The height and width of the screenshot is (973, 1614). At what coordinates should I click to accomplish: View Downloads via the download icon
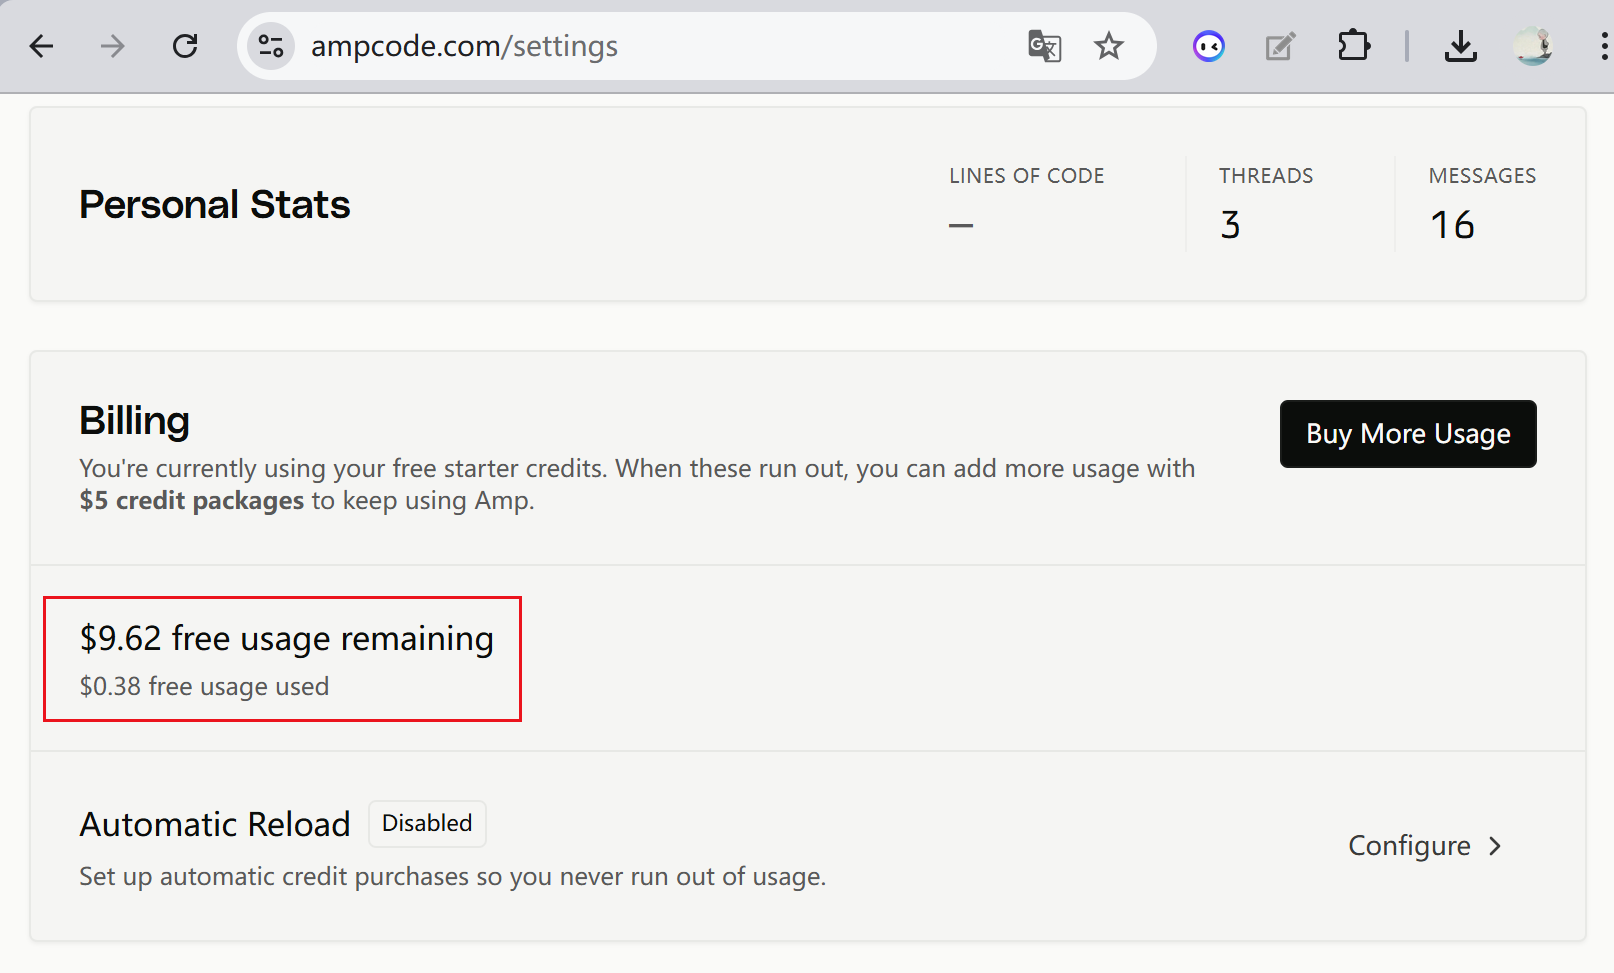1461,46
